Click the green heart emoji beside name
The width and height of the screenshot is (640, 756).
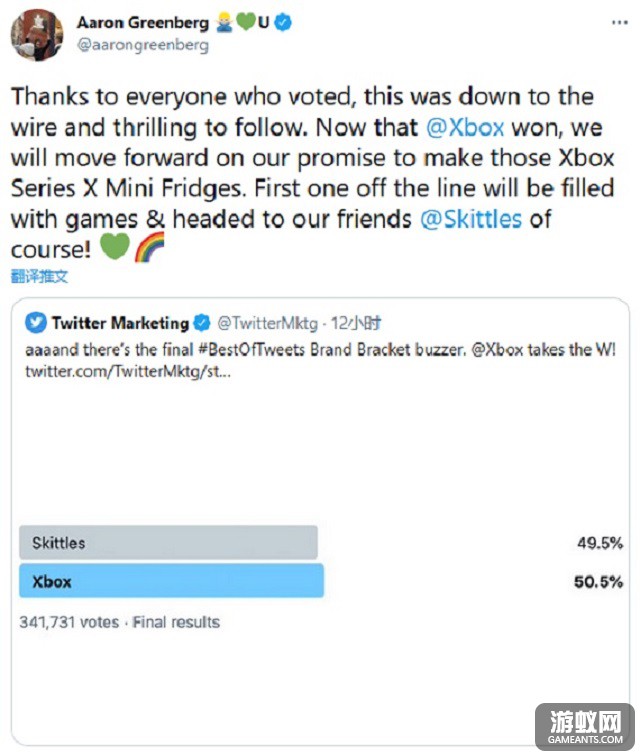(x=245, y=22)
